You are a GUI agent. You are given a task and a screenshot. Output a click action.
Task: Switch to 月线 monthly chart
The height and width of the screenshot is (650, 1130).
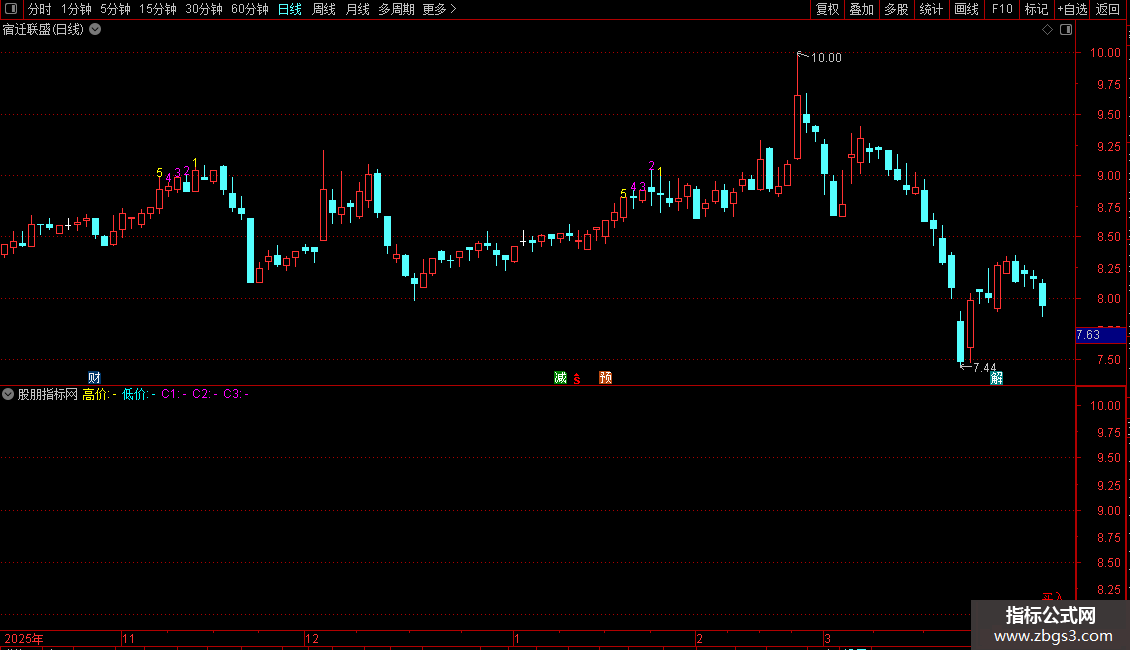[357, 9]
